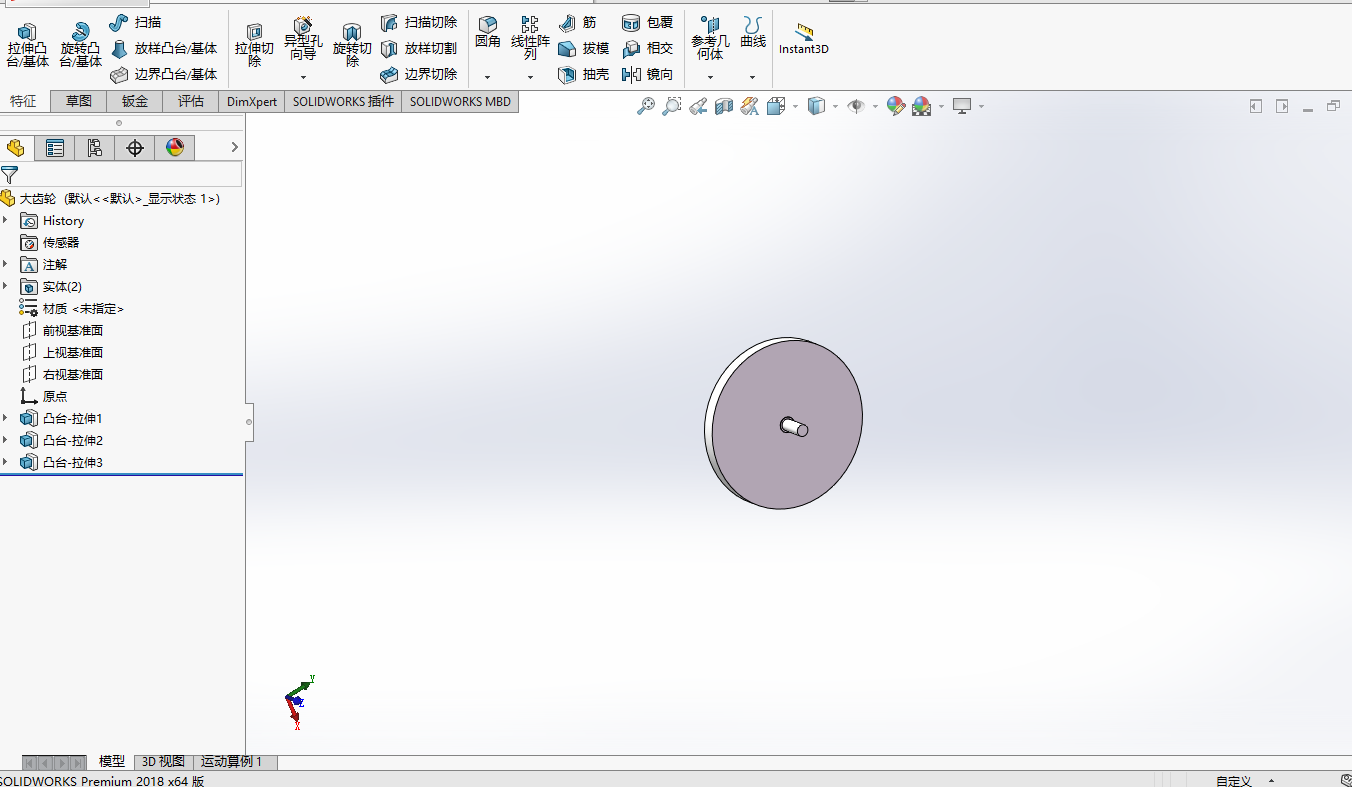Open the 3D 视图 bottom tab
Image resolution: width=1352 pixels, height=787 pixels.
(x=163, y=762)
